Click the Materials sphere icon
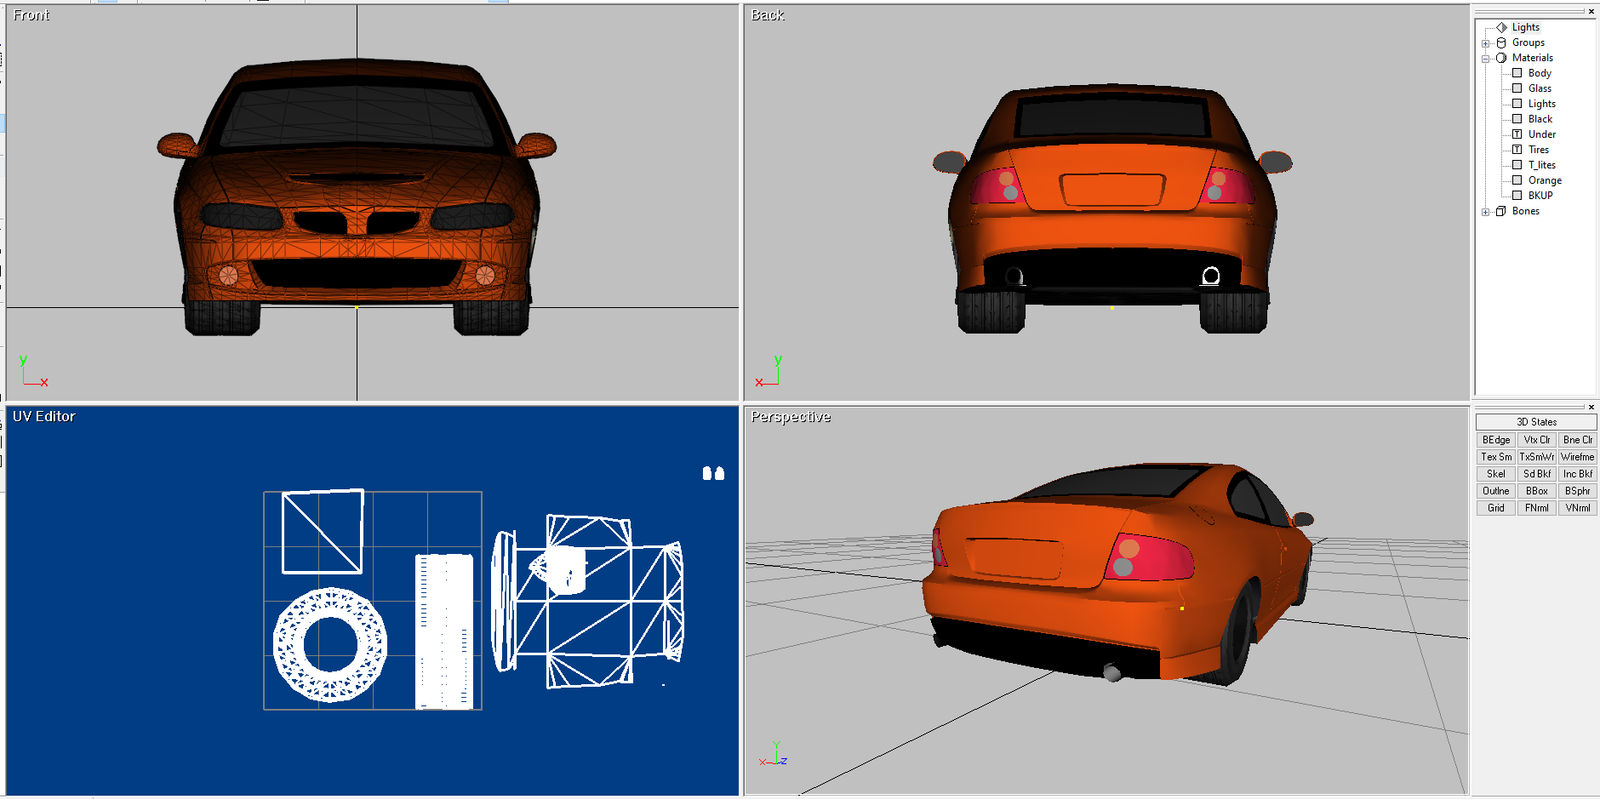This screenshot has height=799, width=1600. click(1501, 58)
